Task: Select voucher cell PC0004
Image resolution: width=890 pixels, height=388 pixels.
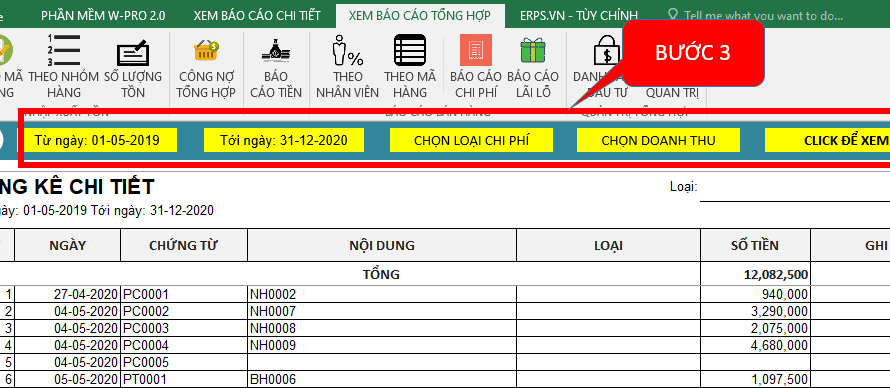Action: click(184, 345)
